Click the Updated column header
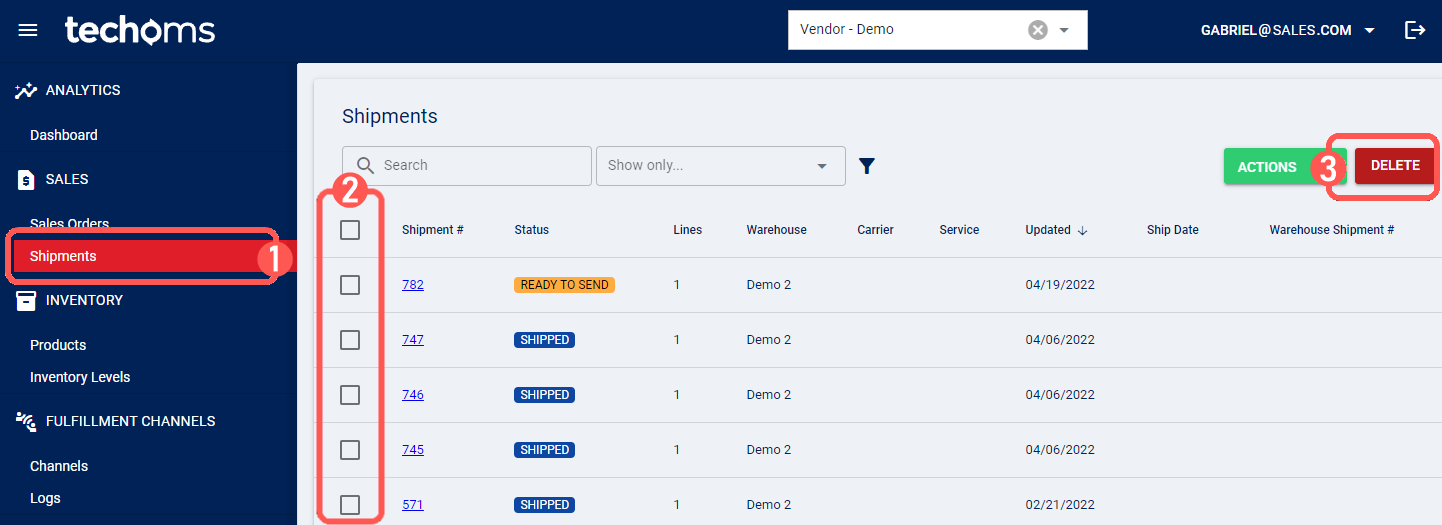The width and height of the screenshot is (1442, 525). (1048, 230)
